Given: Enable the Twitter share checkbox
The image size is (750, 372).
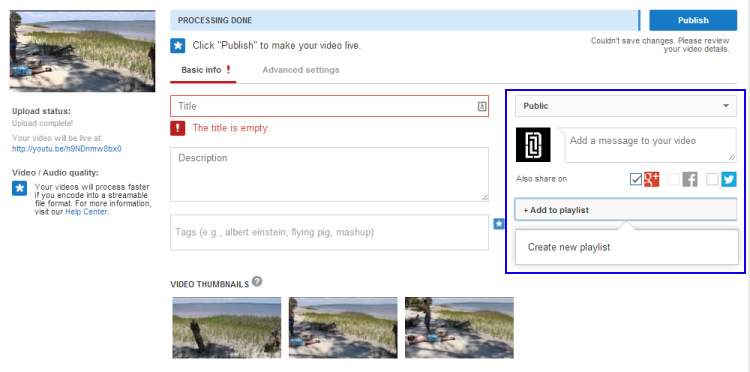Looking at the screenshot, I should (712, 180).
